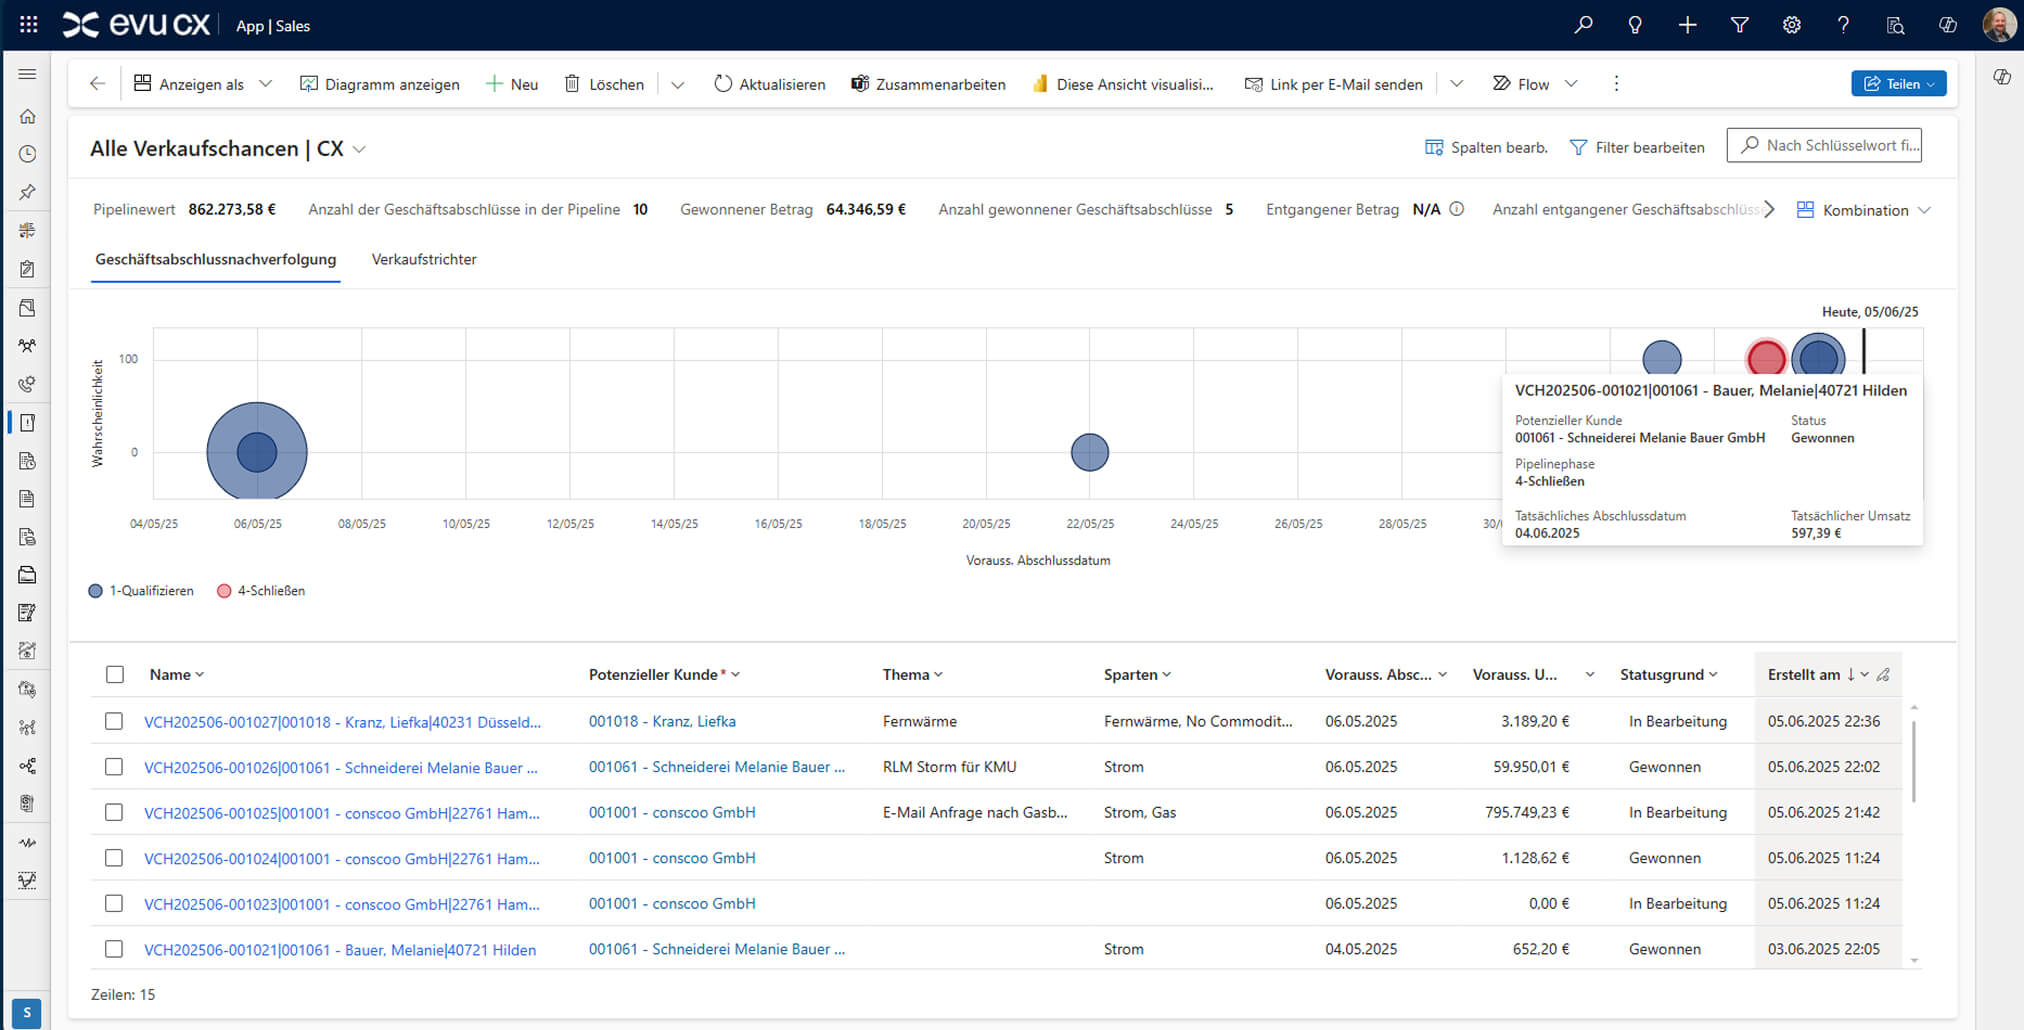Click the bubble at 22/05/25
Viewport: 2024px width, 1030px height.
pos(1090,452)
